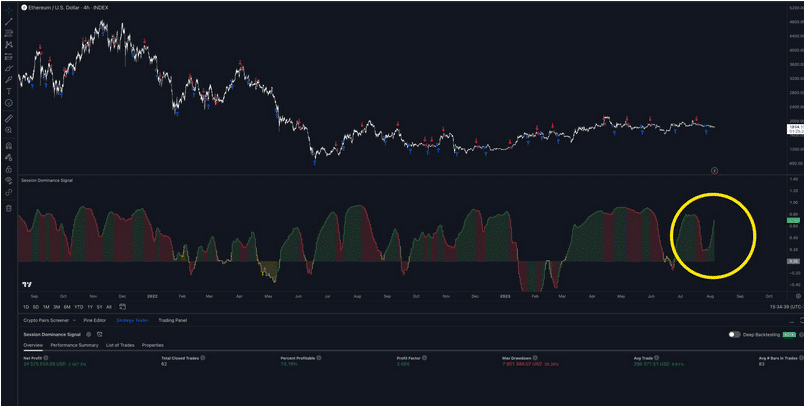Open time axis settings gear
The height and width of the screenshot is (406, 804).
coord(798,296)
